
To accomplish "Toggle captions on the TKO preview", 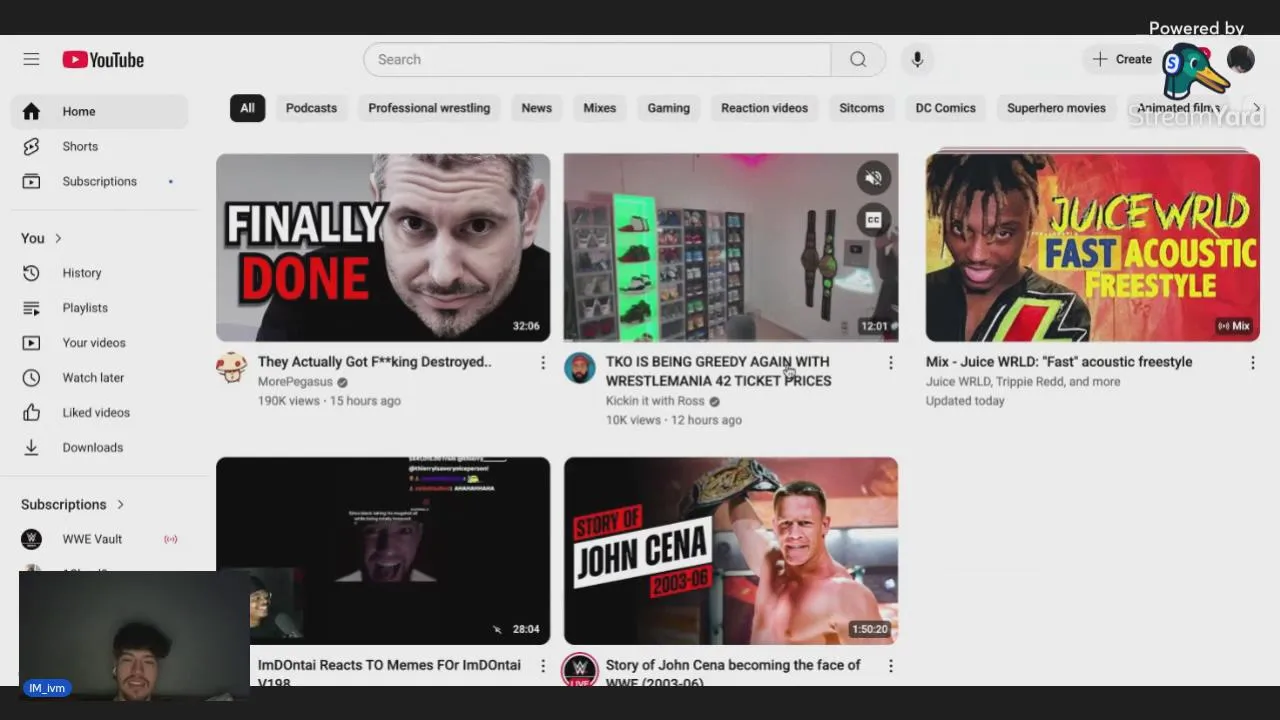I will [x=873, y=220].
